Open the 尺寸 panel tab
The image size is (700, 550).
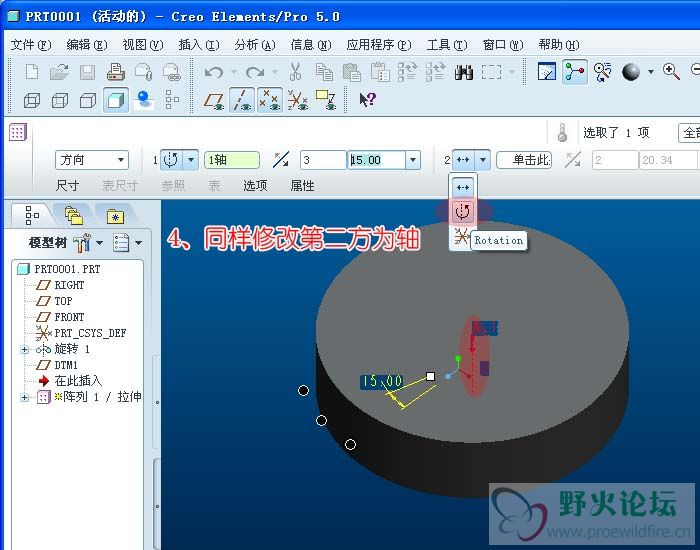(x=67, y=185)
